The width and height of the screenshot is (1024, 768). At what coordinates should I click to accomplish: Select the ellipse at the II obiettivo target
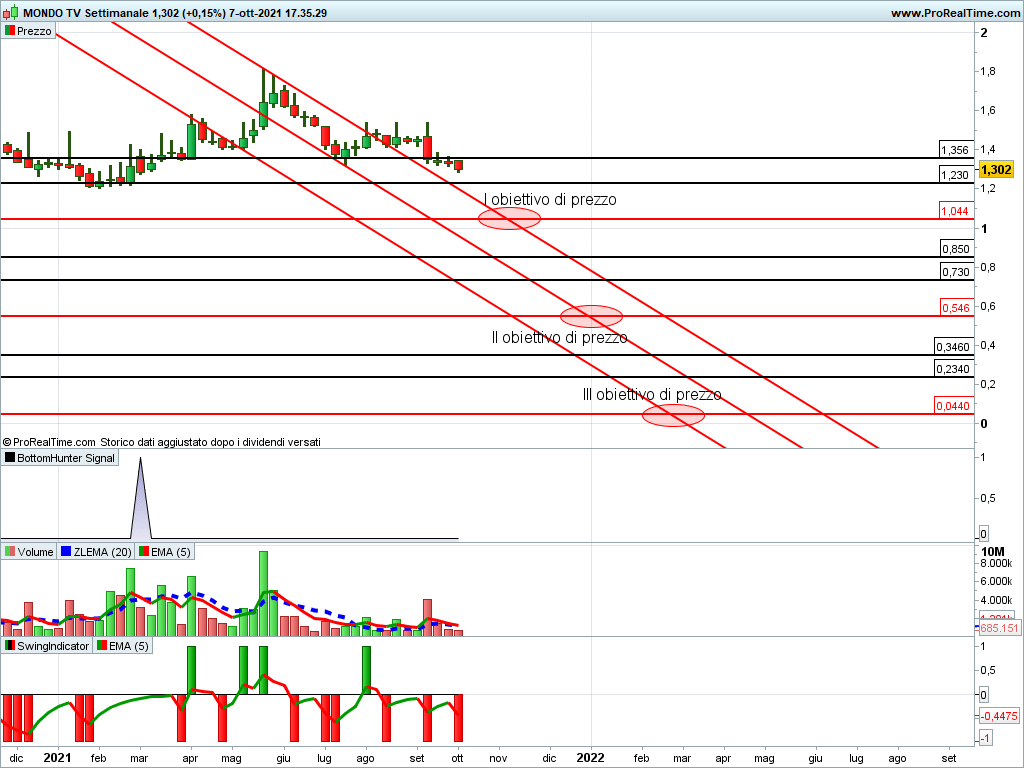(x=593, y=316)
